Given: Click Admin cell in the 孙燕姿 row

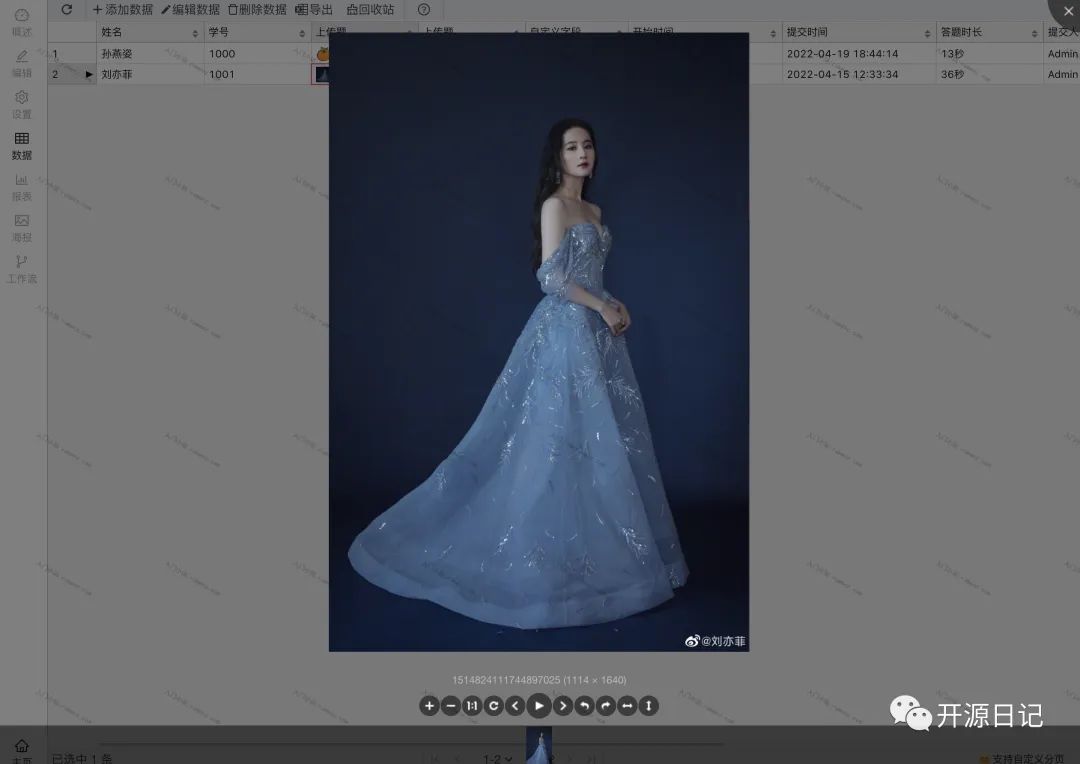Looking at the screenshot, I should [1063, 54].
